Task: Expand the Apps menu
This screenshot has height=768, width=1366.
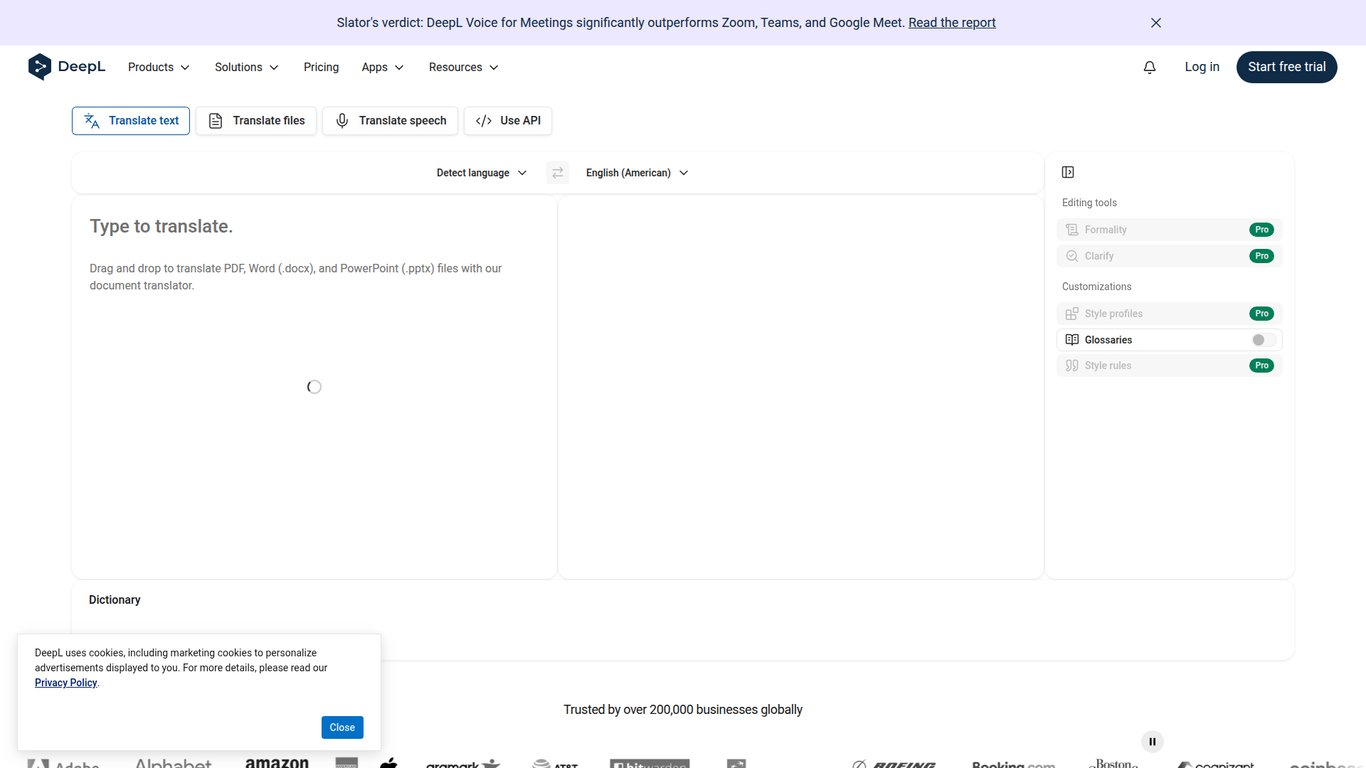Action: click(383, 67)
